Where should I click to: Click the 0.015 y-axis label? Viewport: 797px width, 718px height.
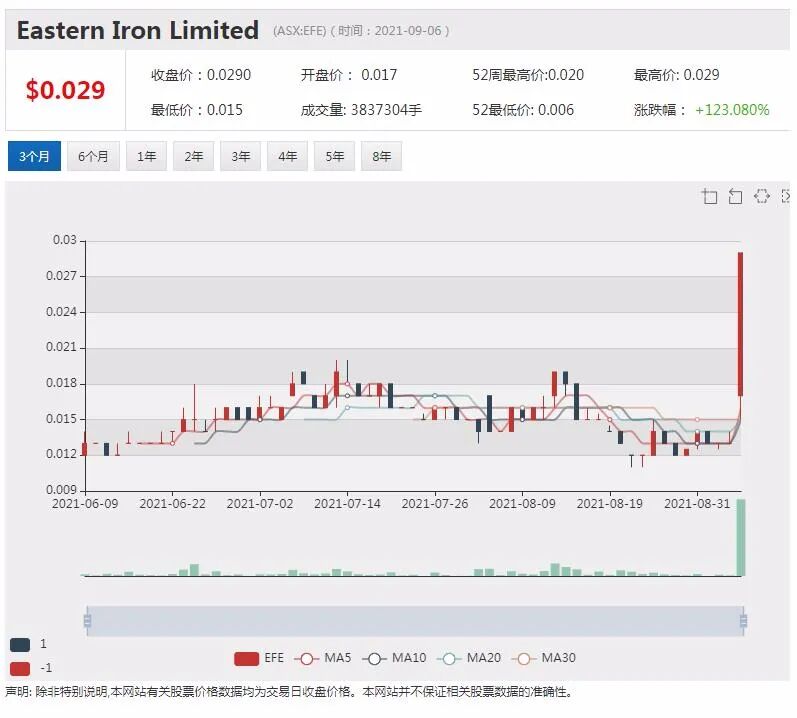click(62, 419)
